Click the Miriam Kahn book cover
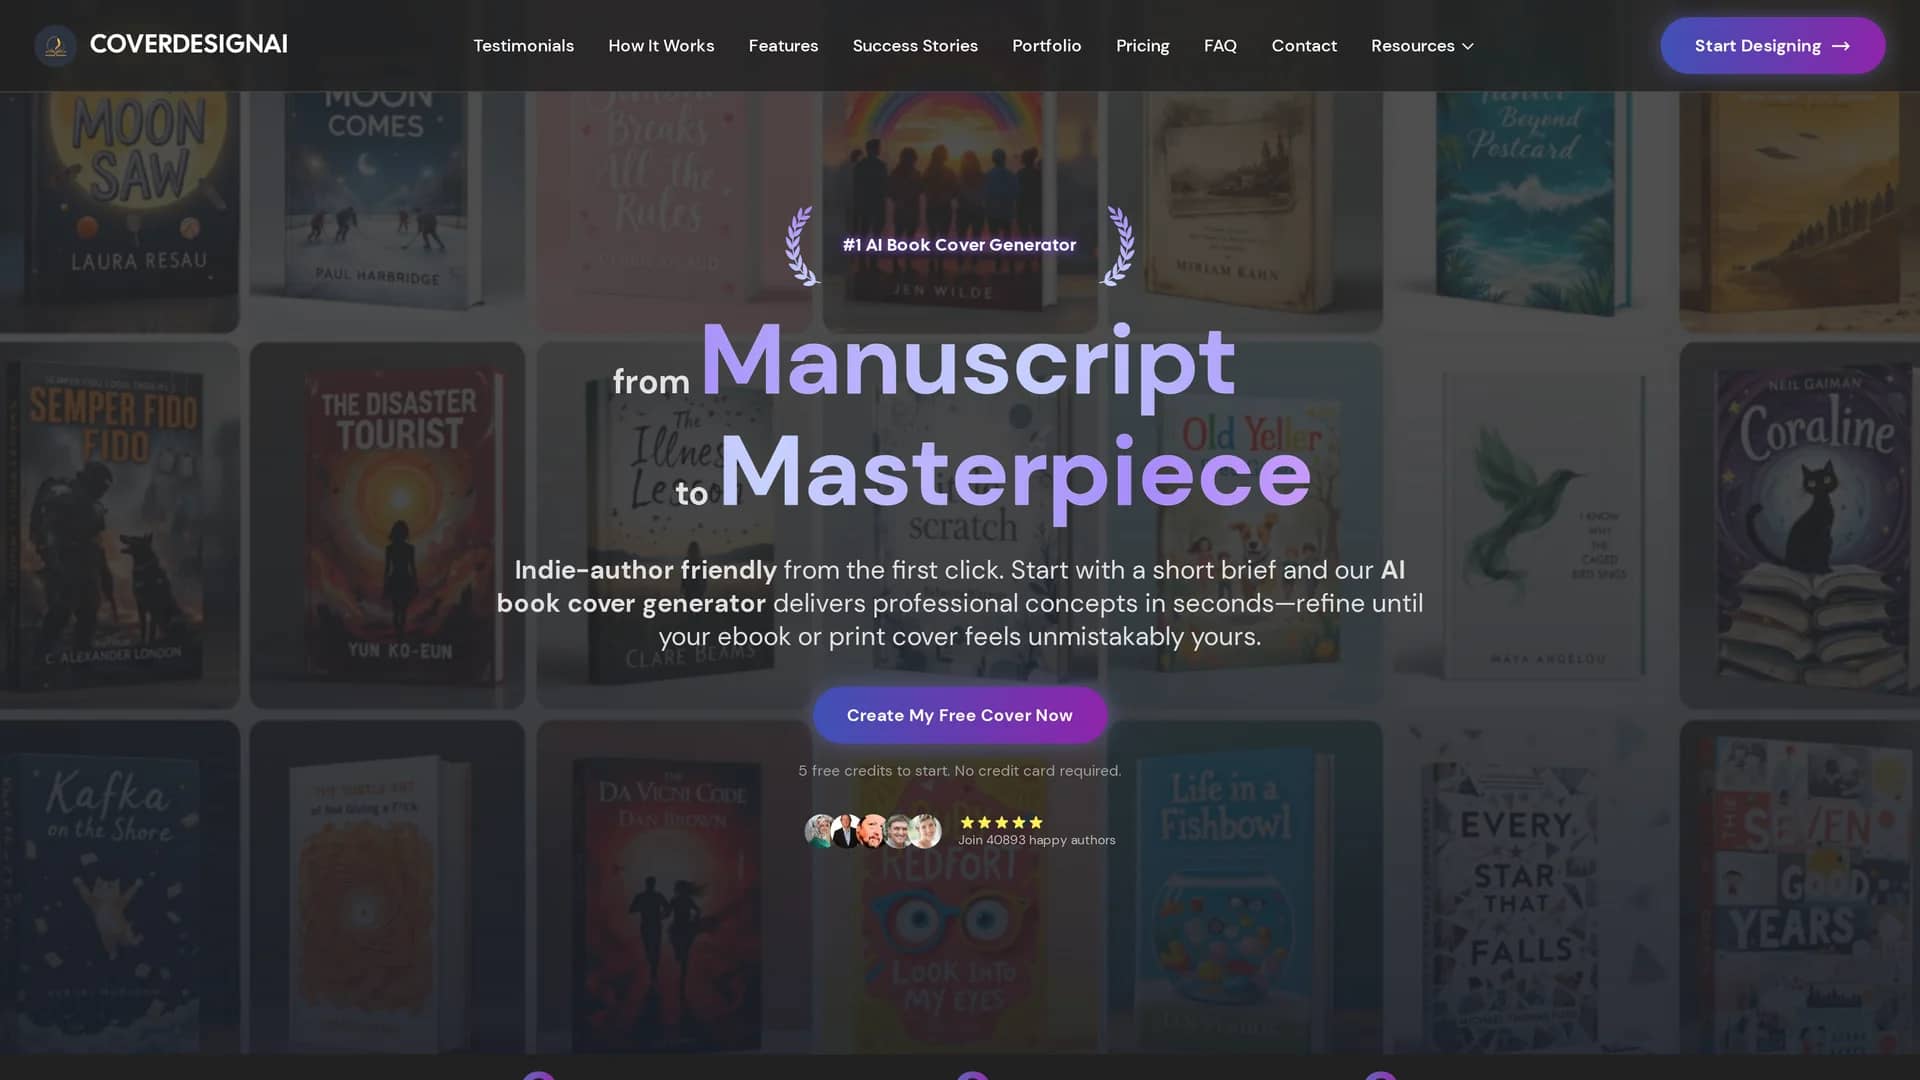 tap(1245, 212)
